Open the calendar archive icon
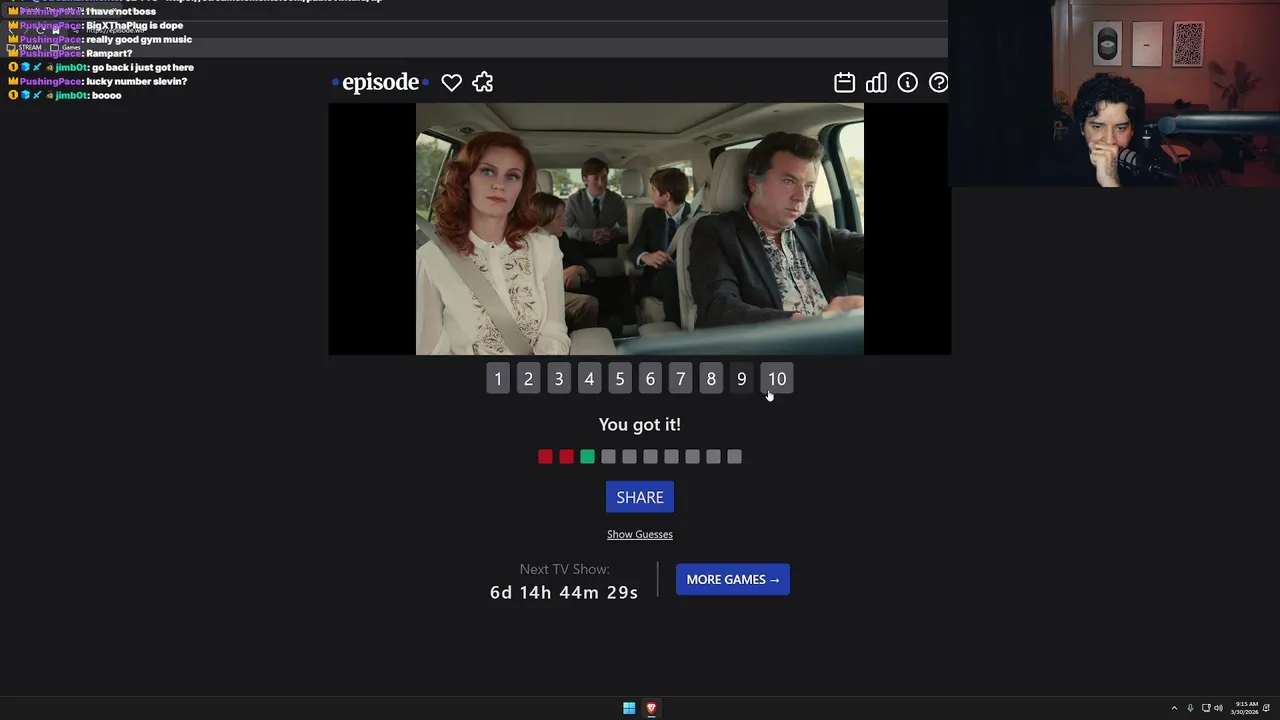The width and height of the screenshot is (1280, 720). coord(845,83)
